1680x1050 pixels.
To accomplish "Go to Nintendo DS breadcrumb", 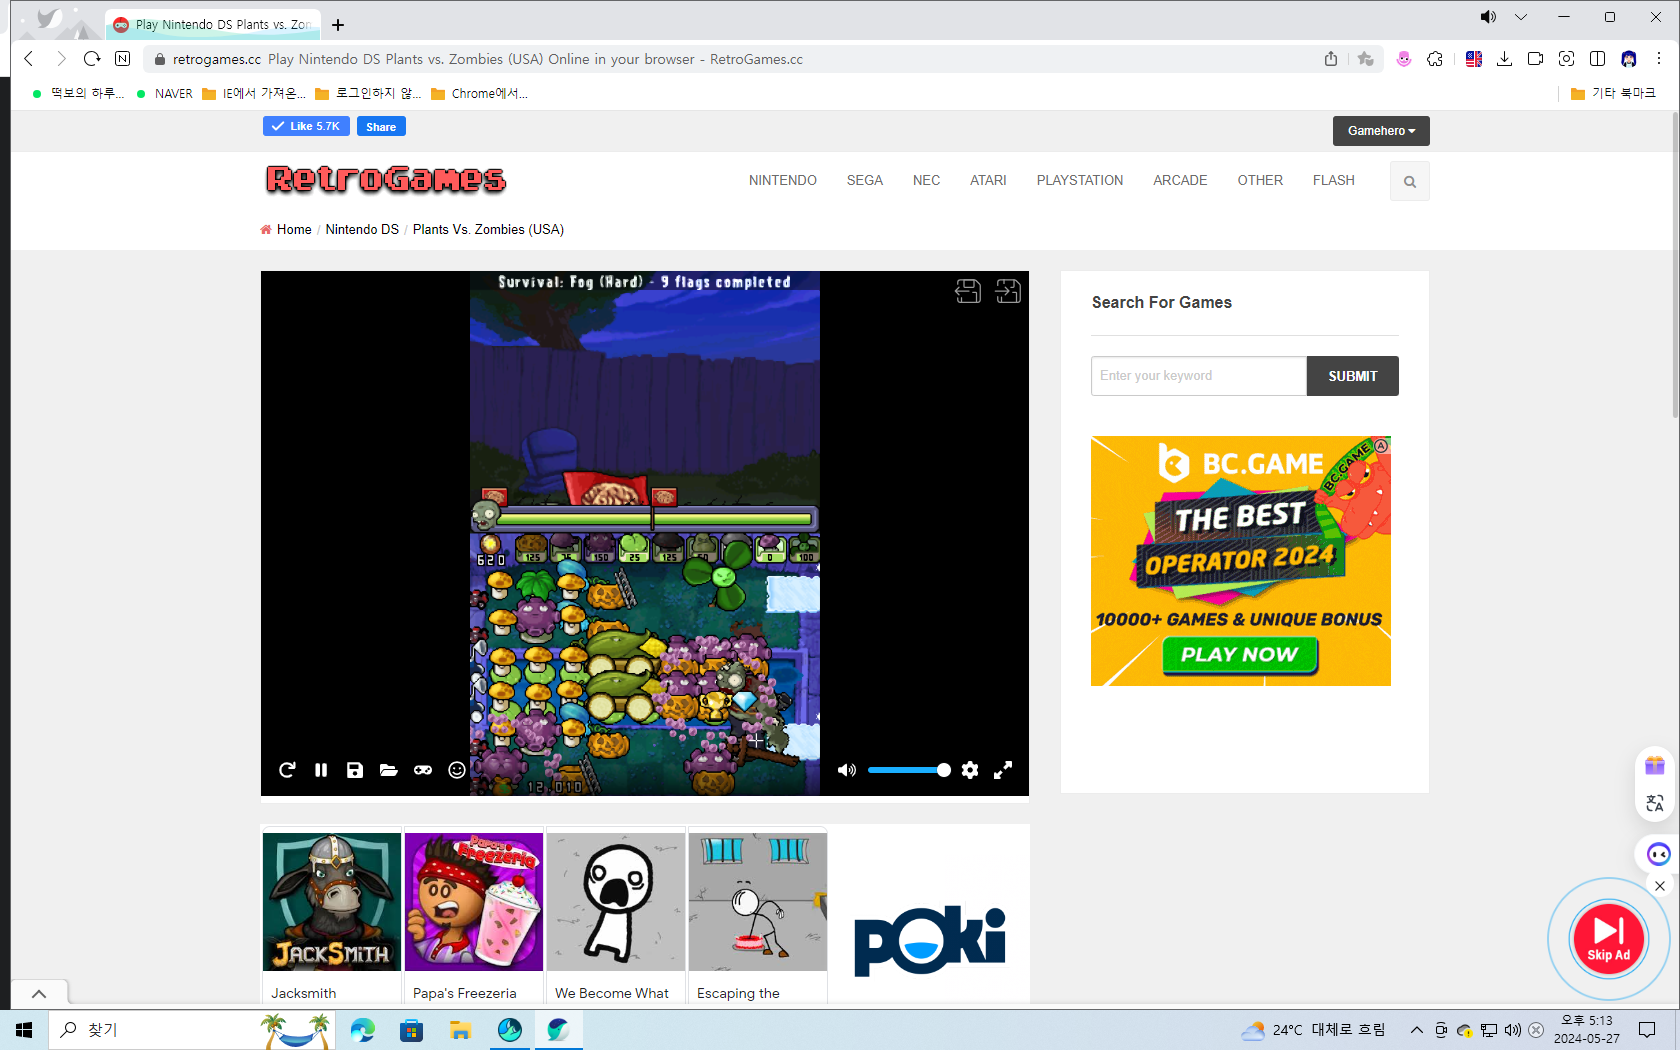I will pyautogui.click(x=362, y=229).
